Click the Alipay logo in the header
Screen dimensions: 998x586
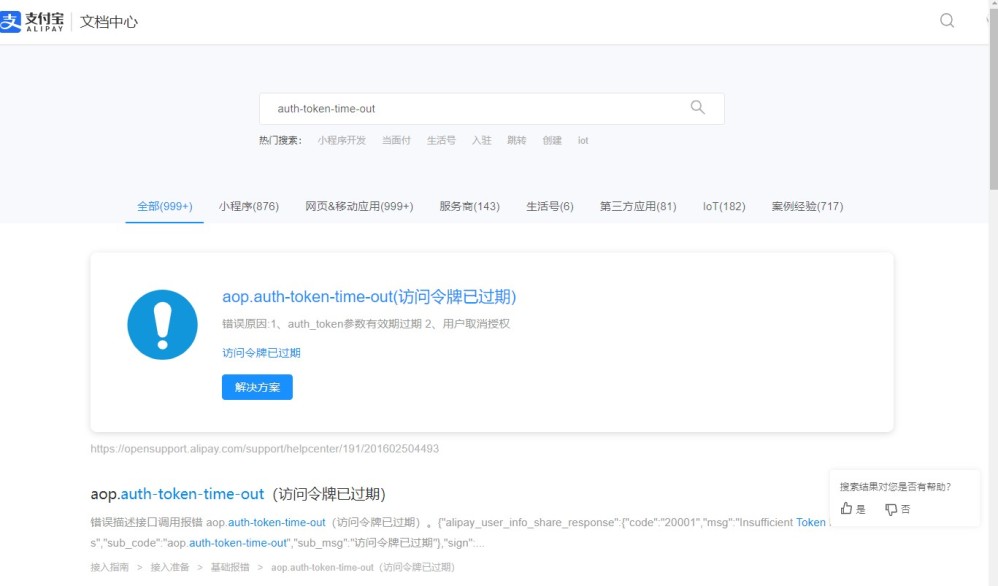tap(32, 22)
